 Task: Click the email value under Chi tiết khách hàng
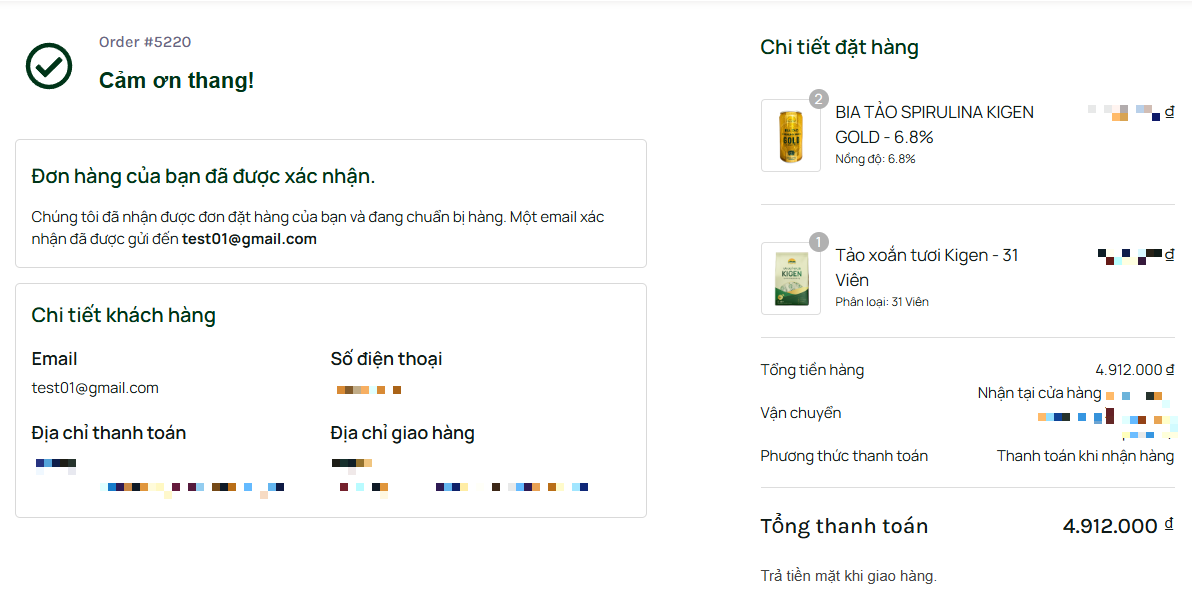[95, 388]
